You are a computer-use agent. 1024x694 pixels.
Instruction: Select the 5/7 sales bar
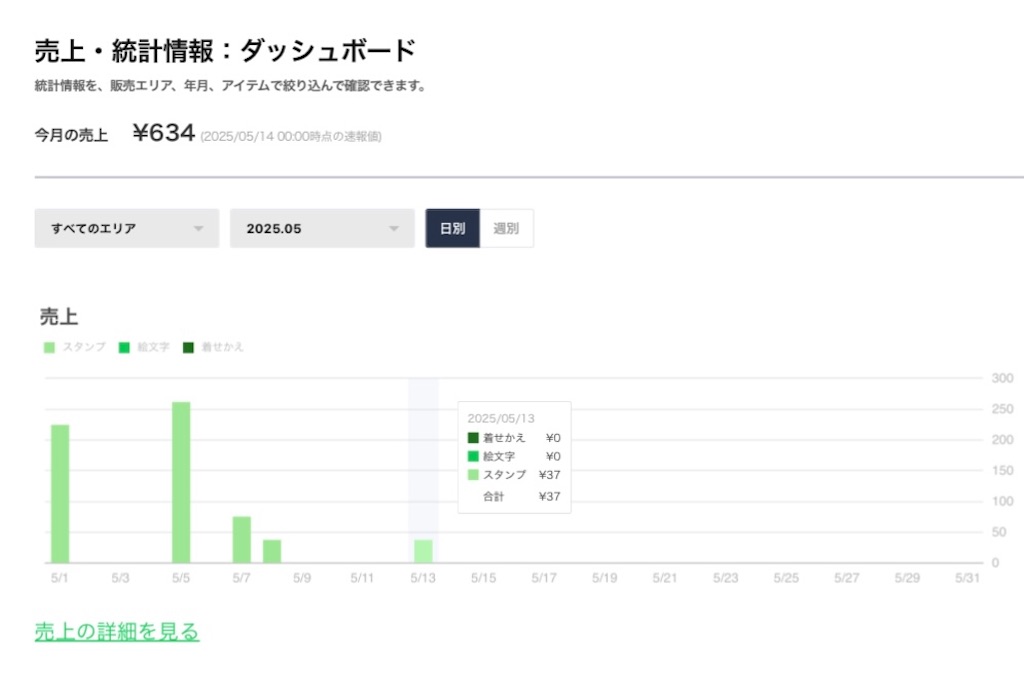[x=242, y=540]
